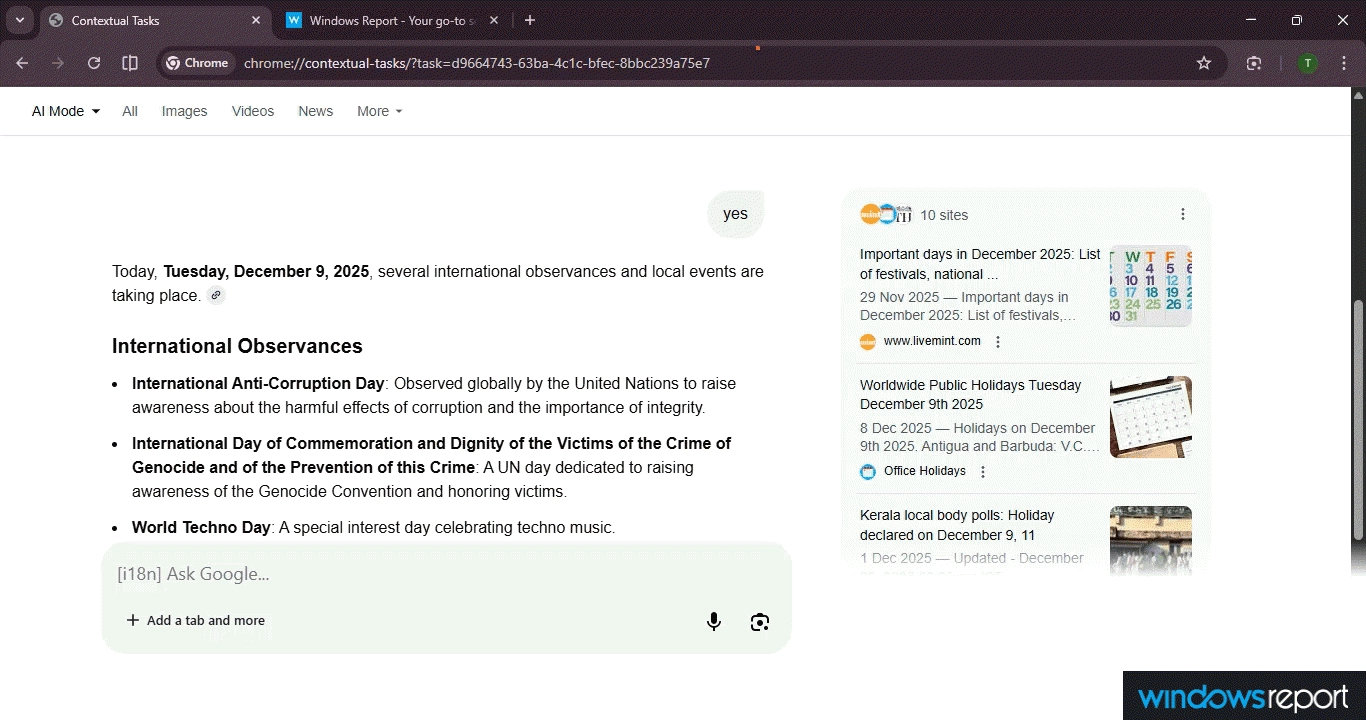Open Google Lens camera search in prompt box
Screen dimensions: 1366x720
[x=759, y=621]
